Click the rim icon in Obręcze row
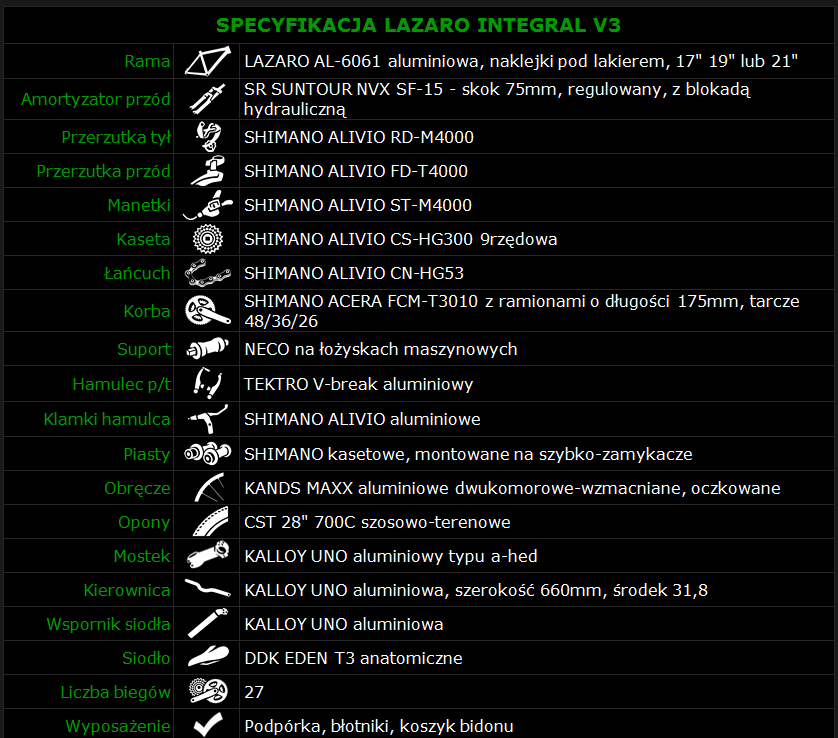The width and height of the screenshot is (838, 738). (x=209, y=488)
